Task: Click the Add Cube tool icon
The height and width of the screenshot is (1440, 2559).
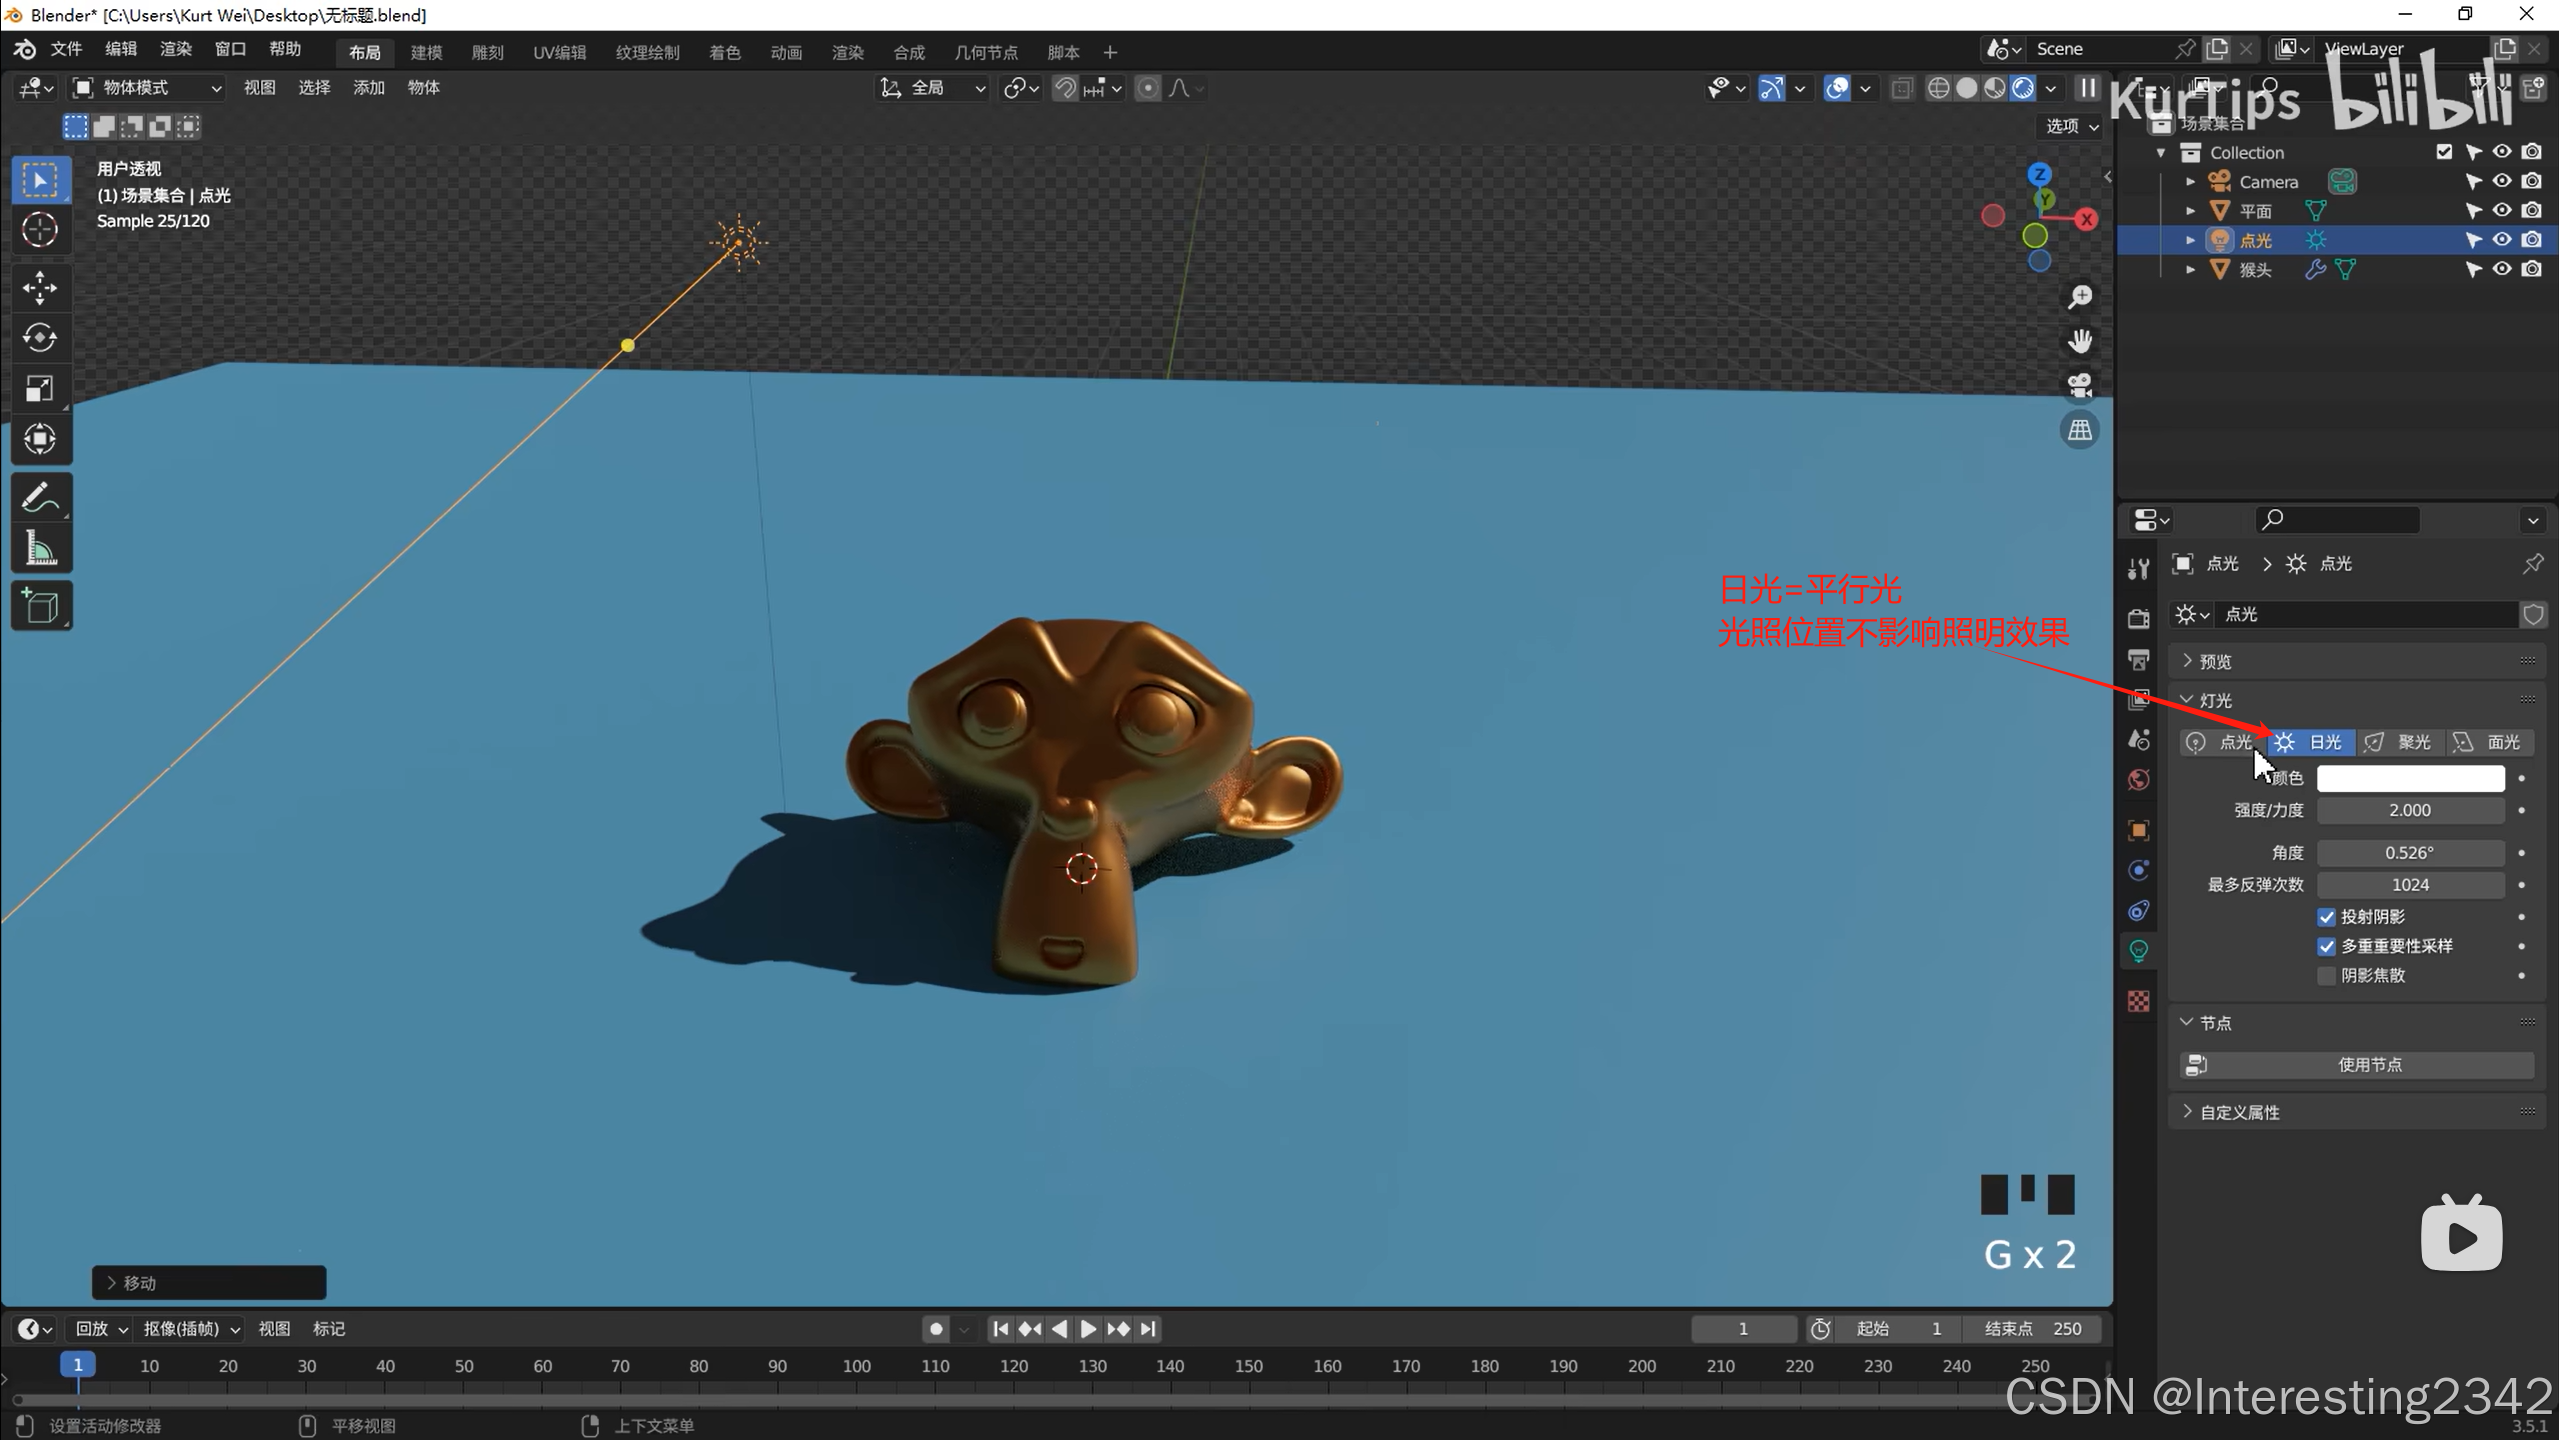Action: [x=40, y=606]
